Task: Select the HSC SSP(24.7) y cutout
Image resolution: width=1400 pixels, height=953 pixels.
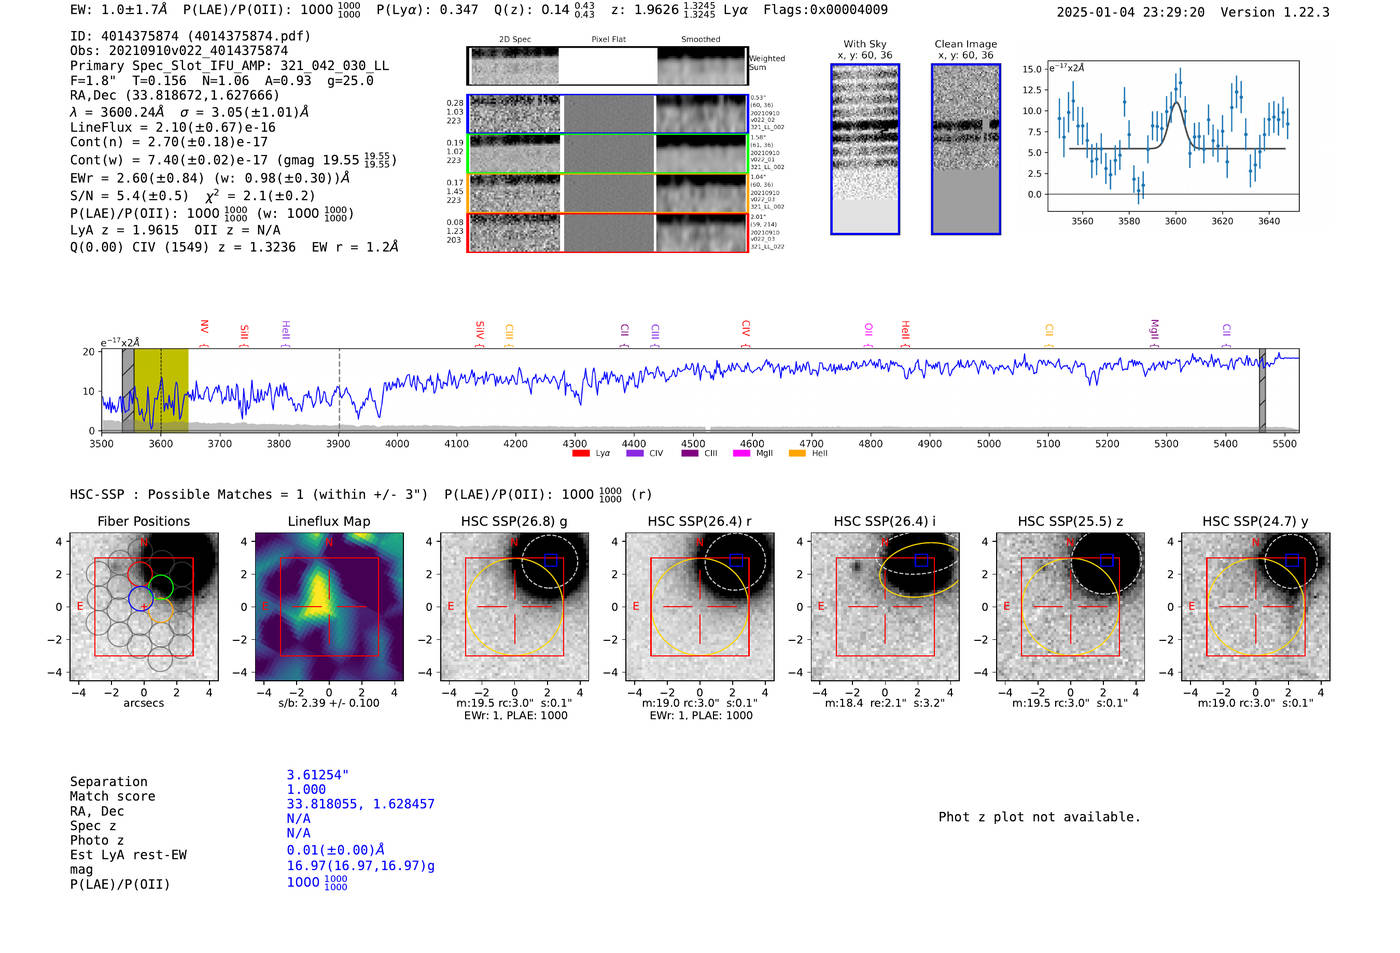Action: (x=1256, y=607)
